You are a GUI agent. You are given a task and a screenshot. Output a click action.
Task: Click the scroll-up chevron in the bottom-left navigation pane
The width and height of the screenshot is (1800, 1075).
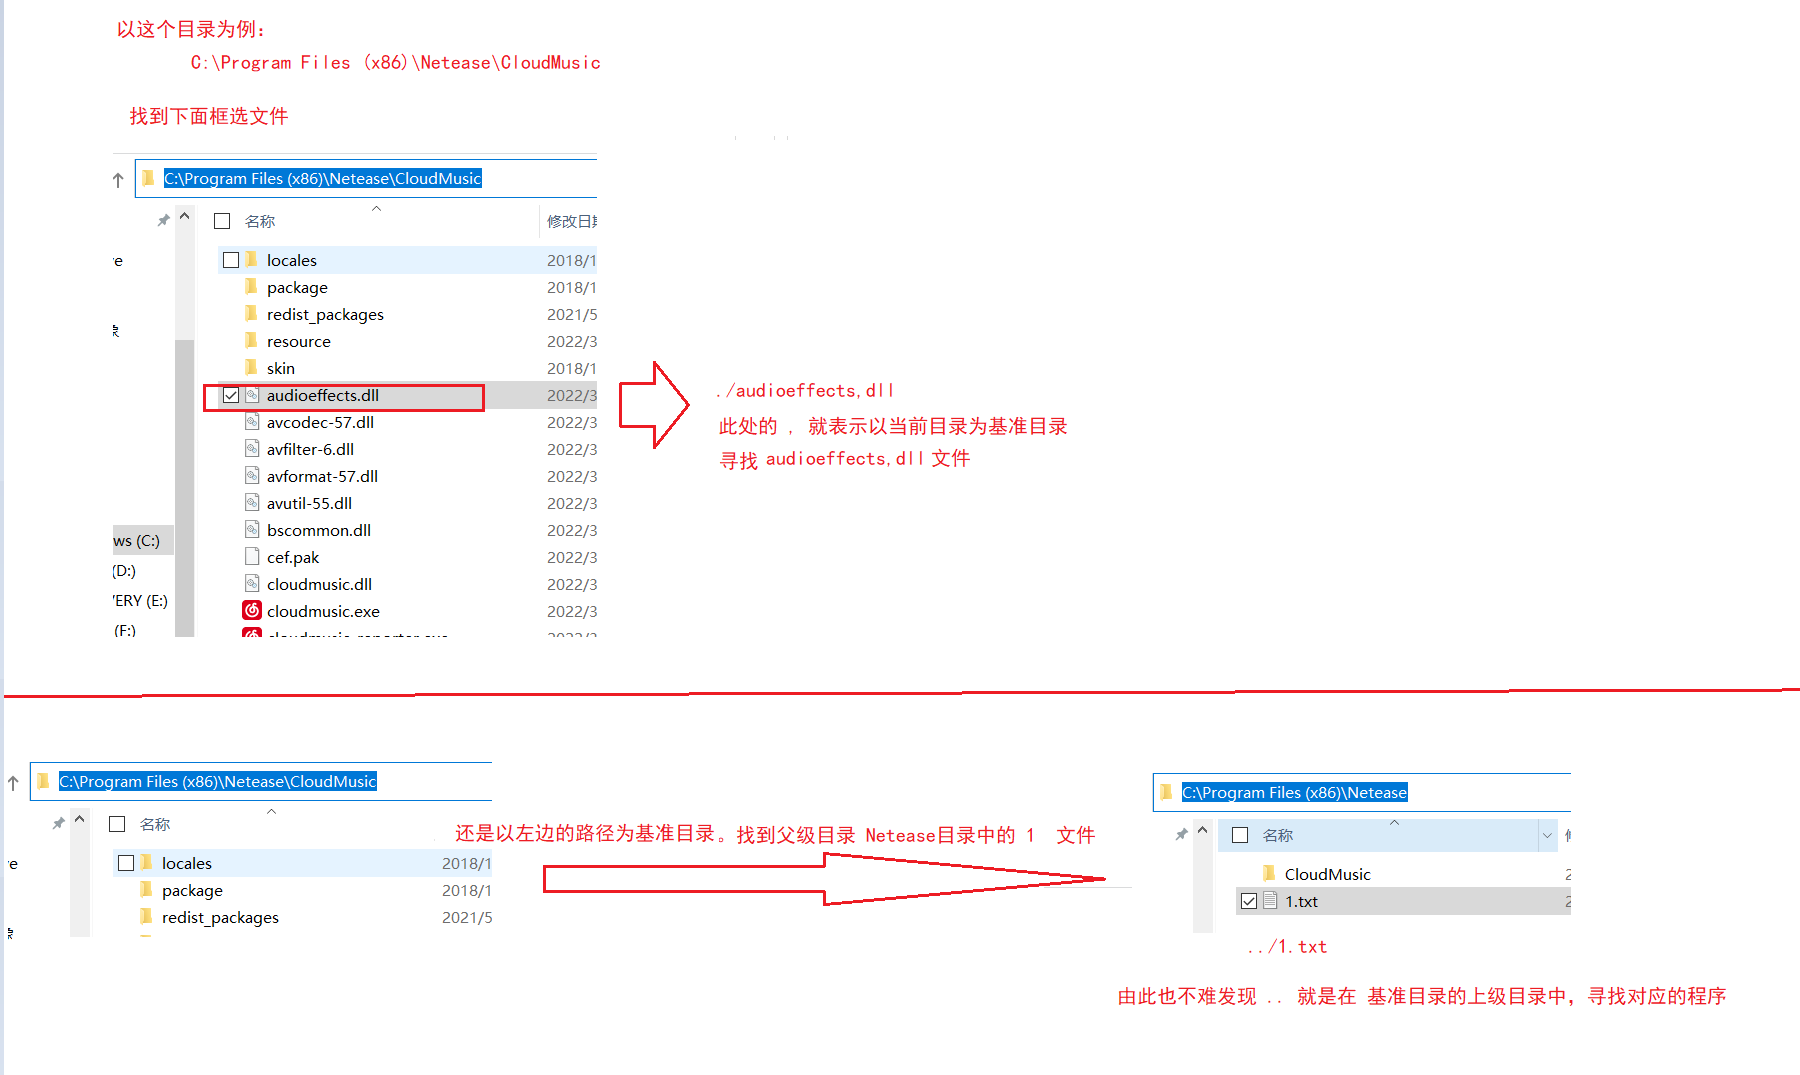point(79,819)
